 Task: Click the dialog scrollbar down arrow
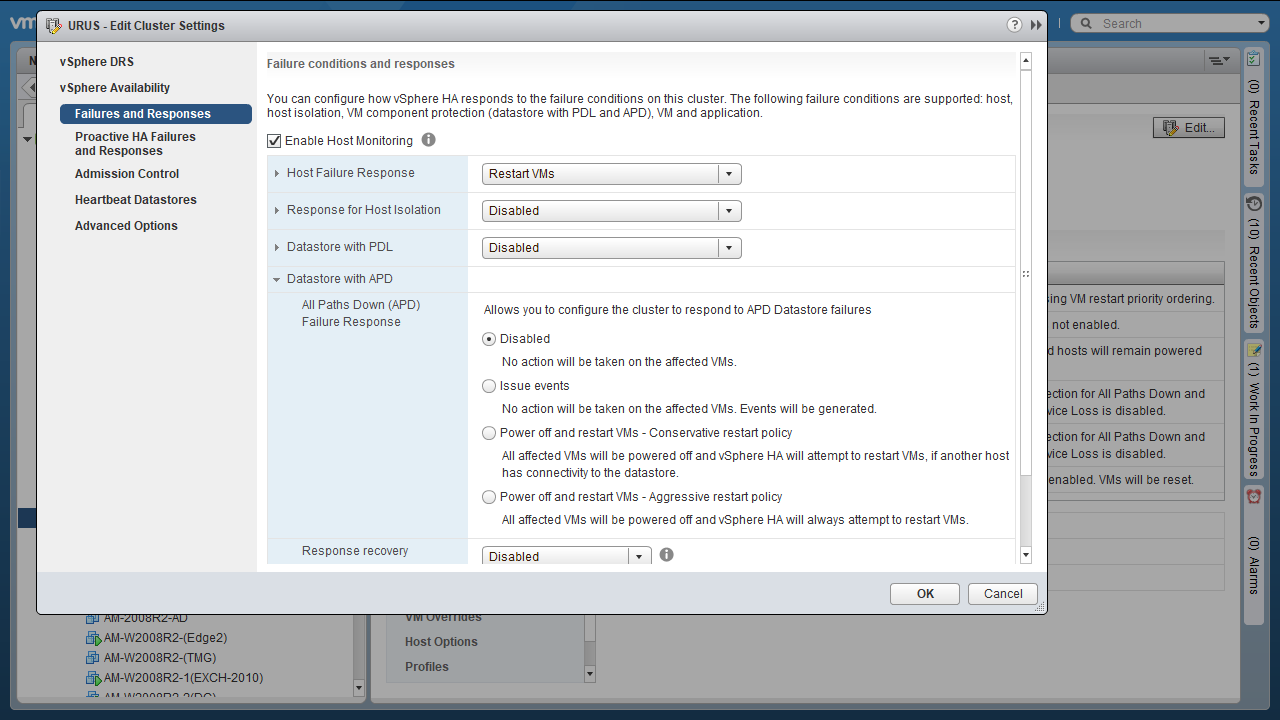(1025, 555)
